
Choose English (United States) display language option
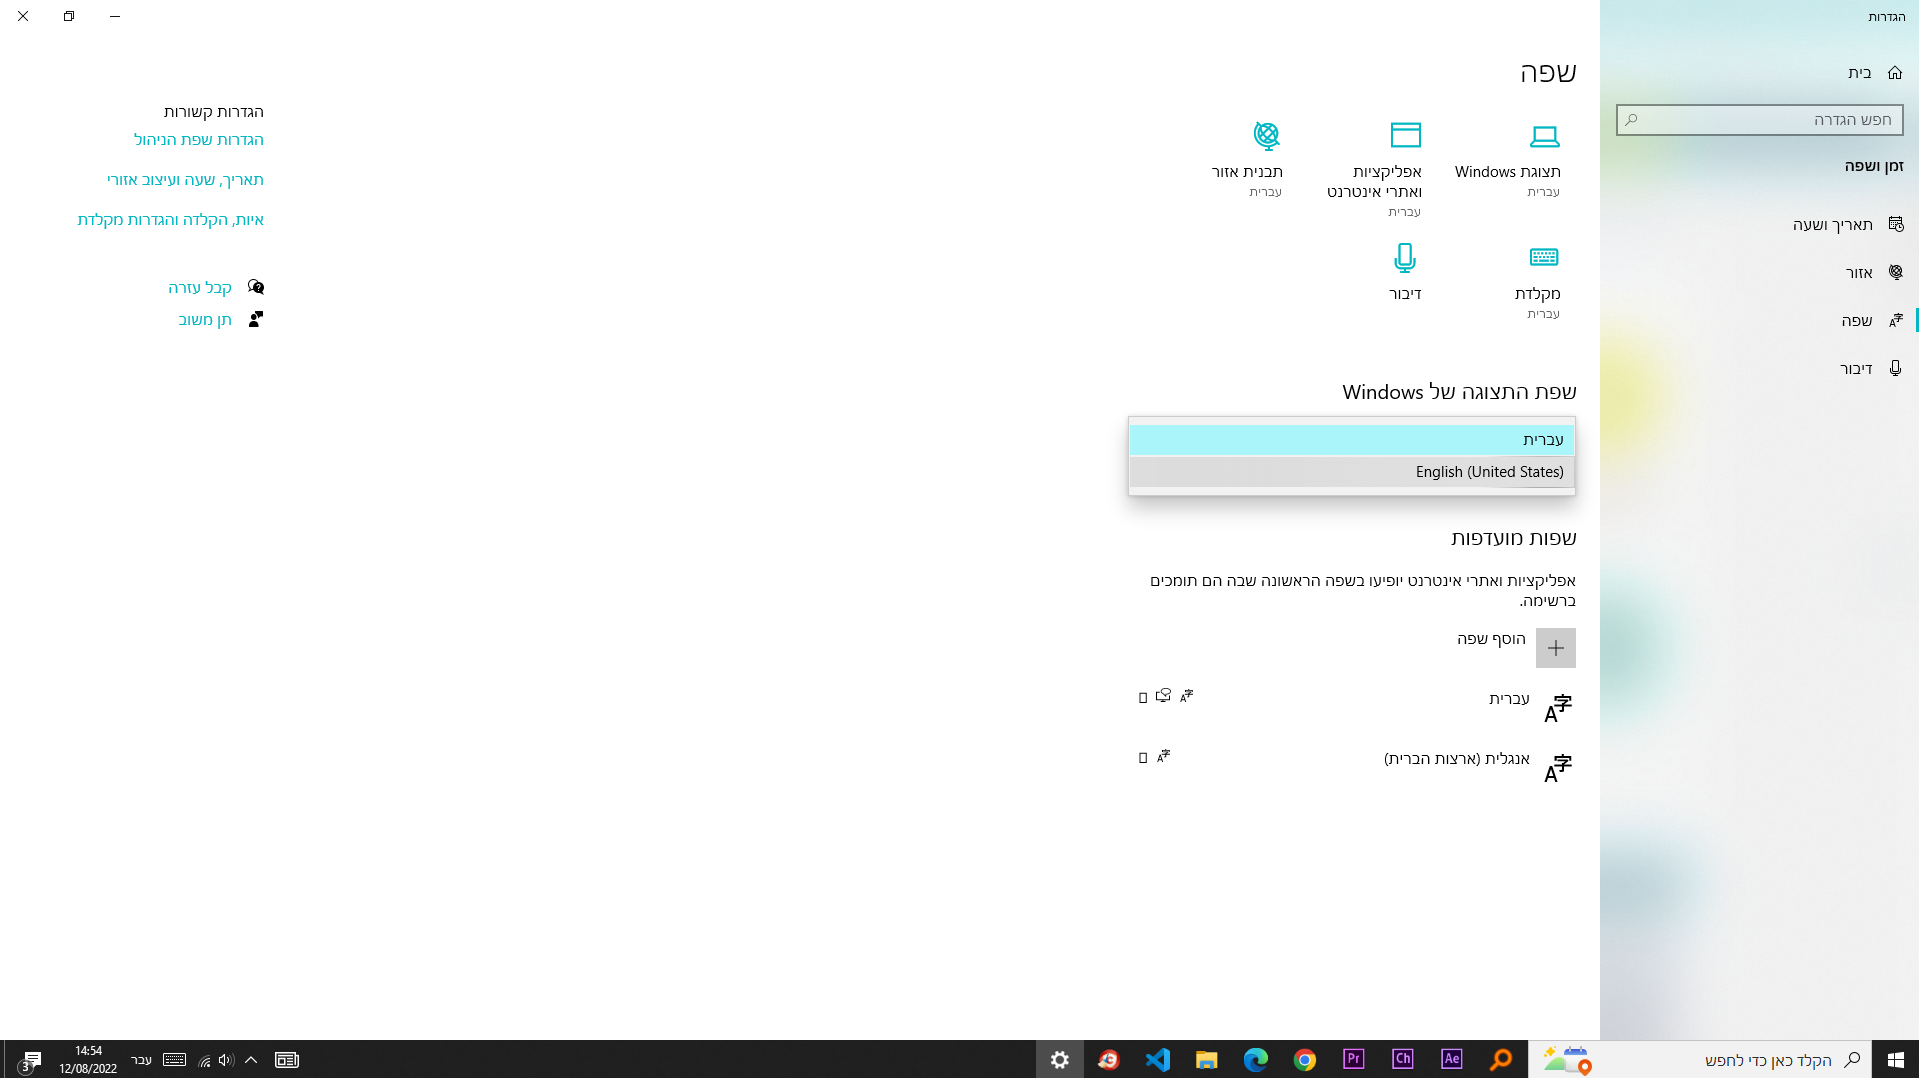tap(1352, 472)
